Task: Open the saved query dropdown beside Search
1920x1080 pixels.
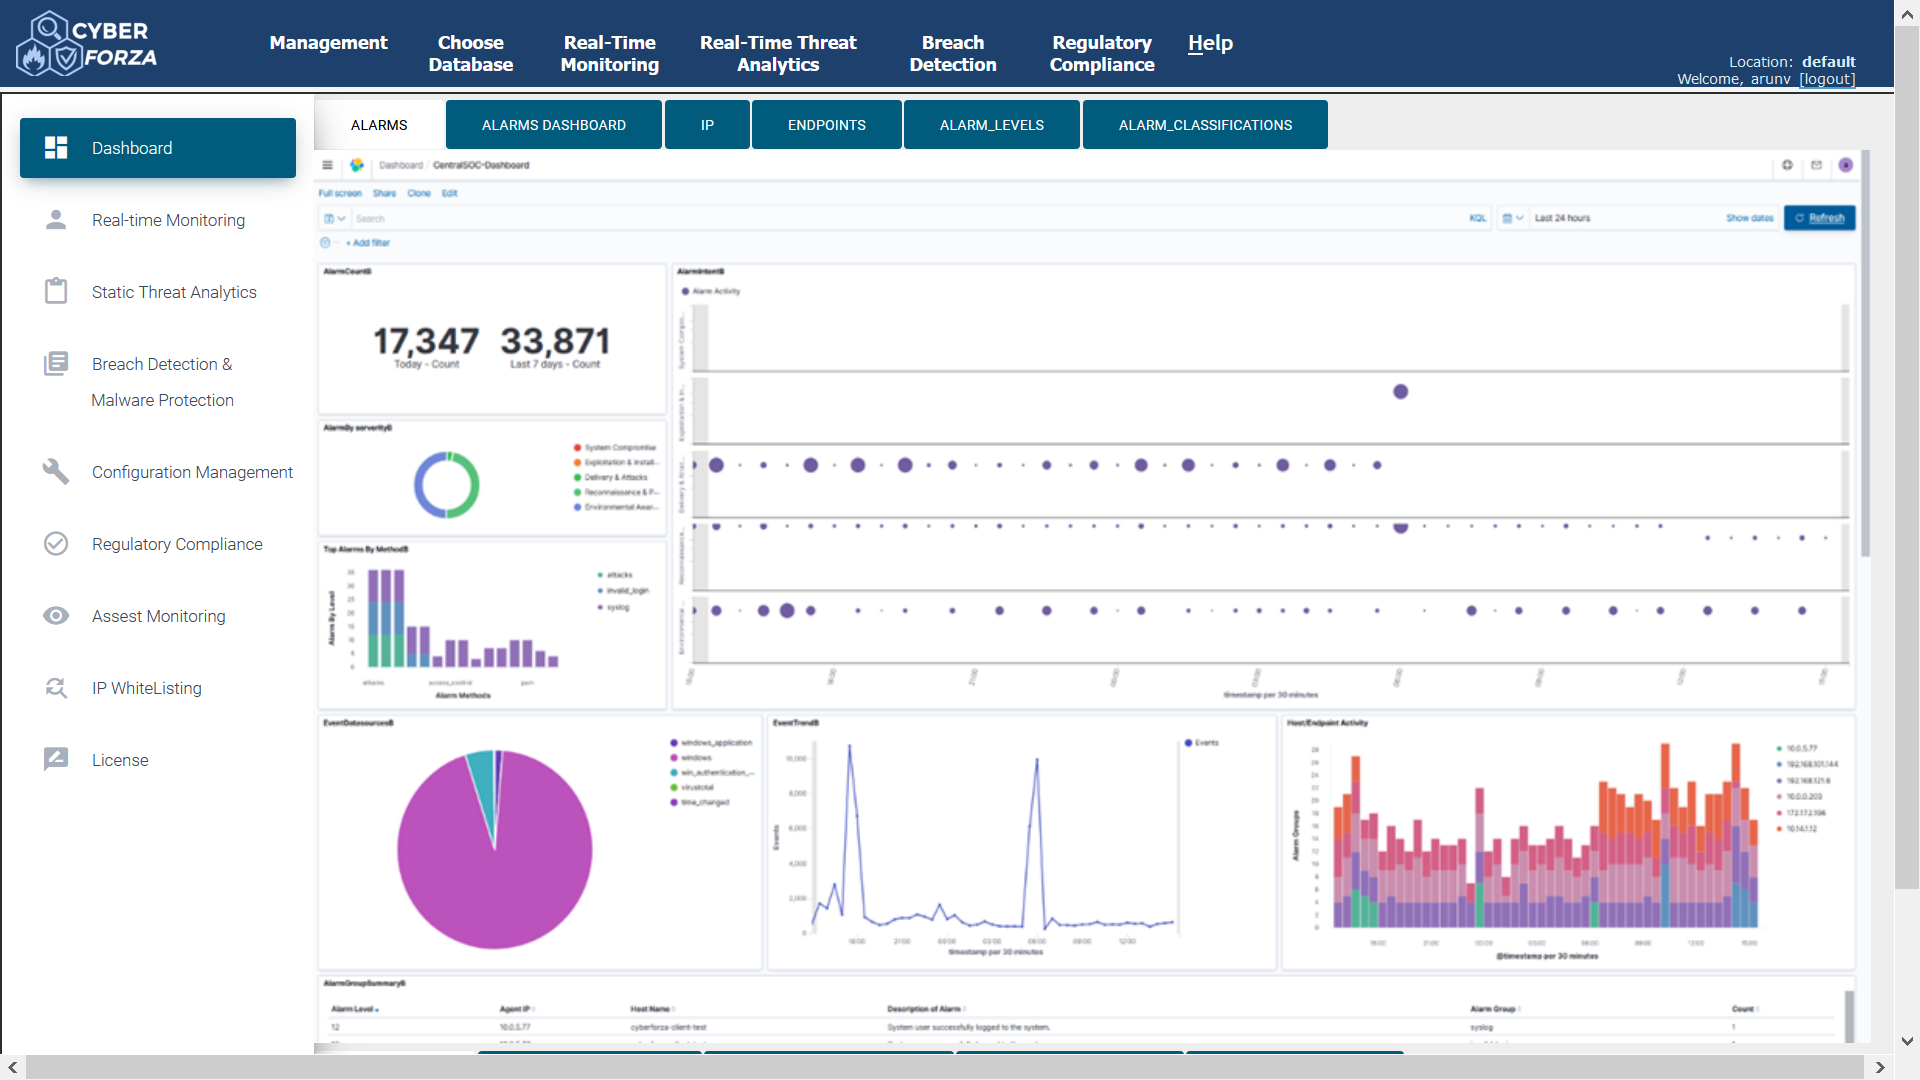Action: pyautogui.click(x=334, y=218)
